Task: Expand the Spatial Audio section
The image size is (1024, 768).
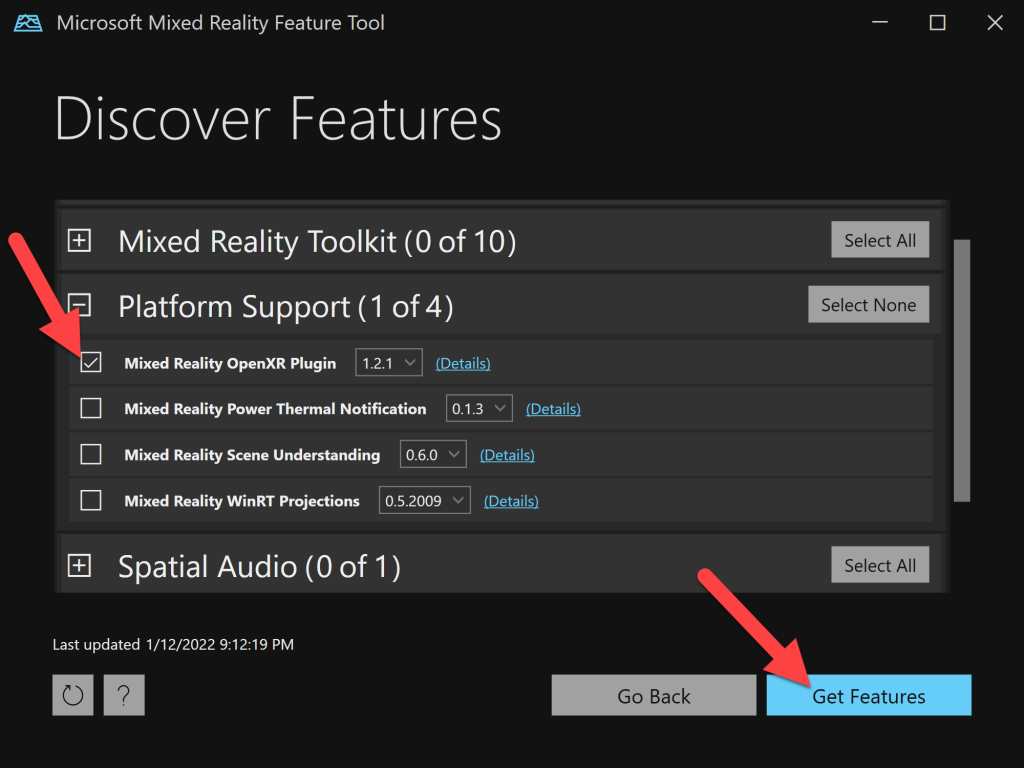Action: tap(80, 566)
